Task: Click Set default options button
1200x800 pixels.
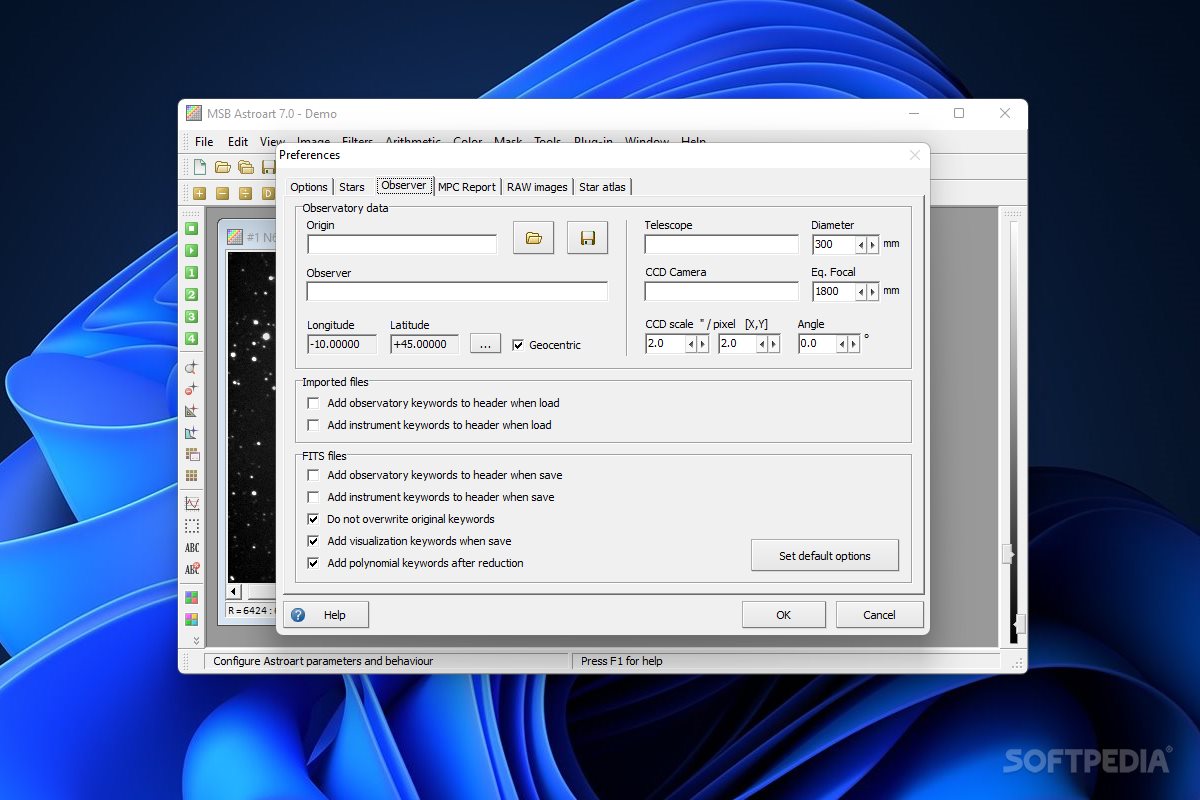Action: [825, 556]
